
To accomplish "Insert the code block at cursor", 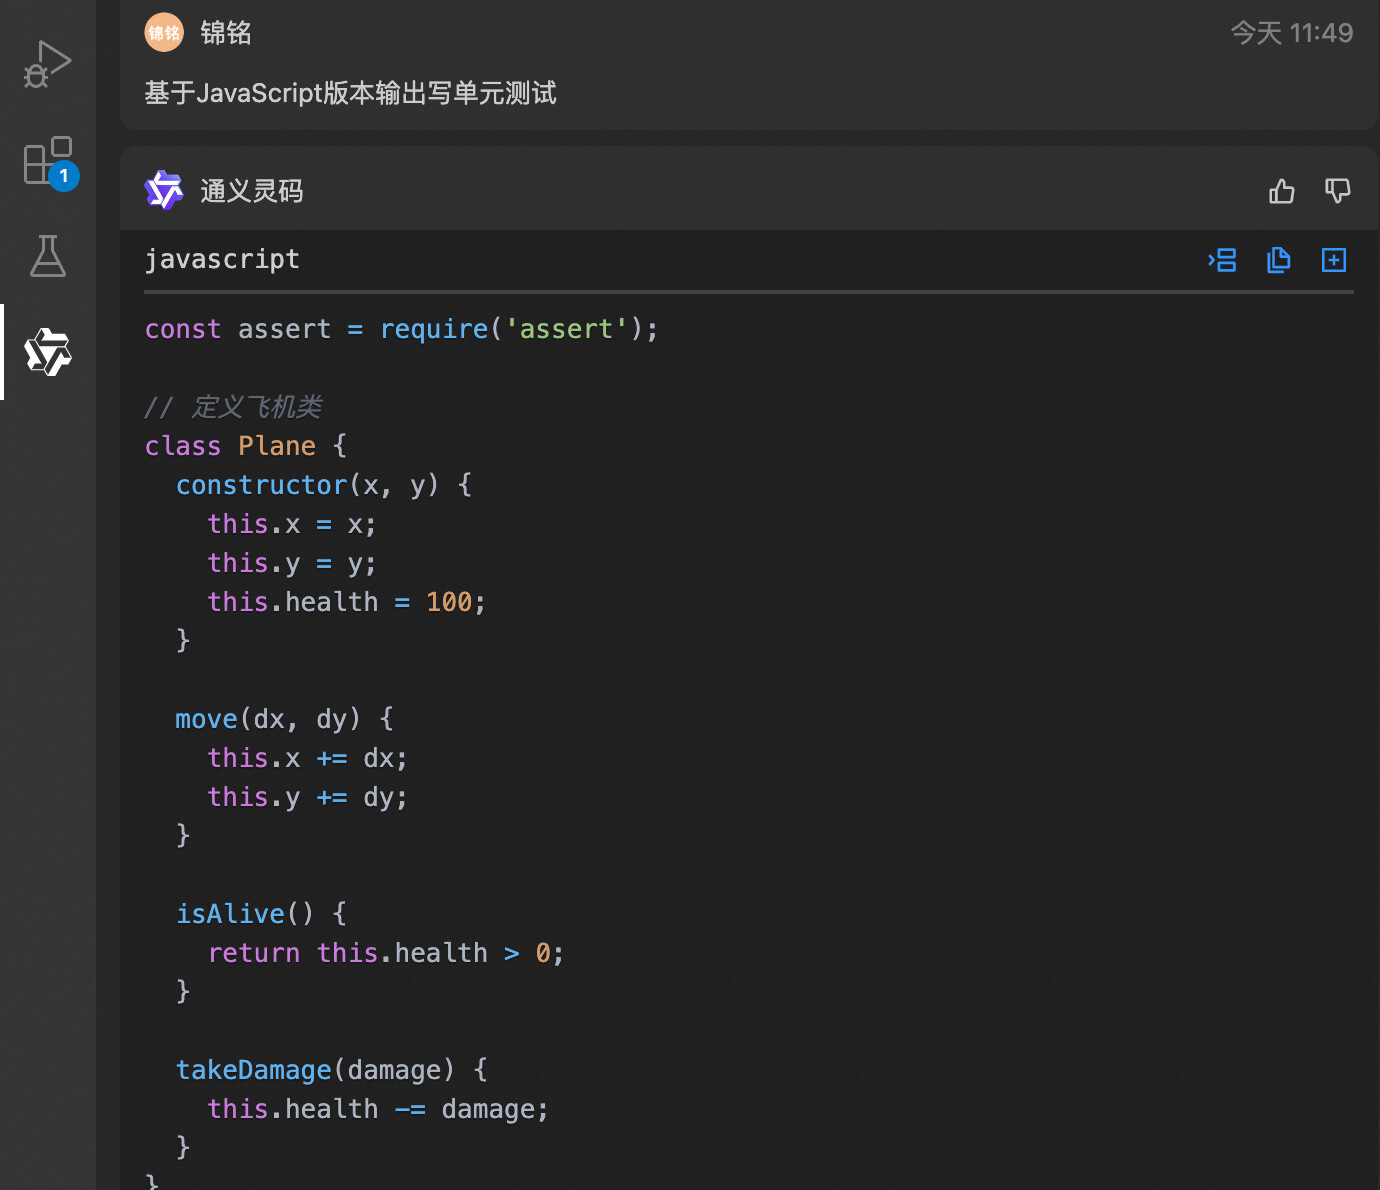I will pos(1222,260).
